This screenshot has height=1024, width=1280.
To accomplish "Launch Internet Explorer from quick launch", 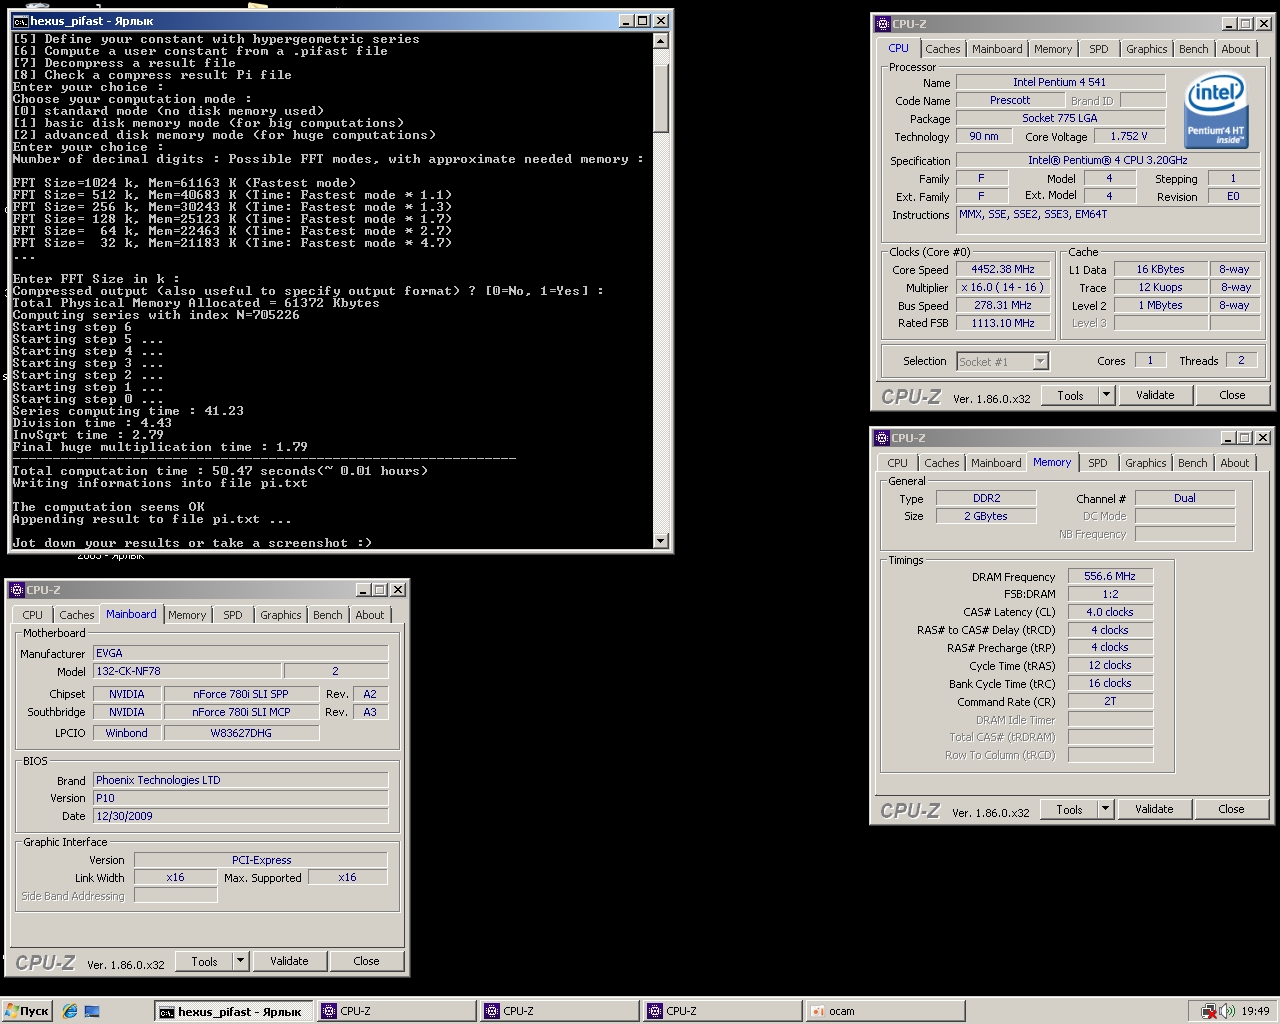I will 70,1011.
